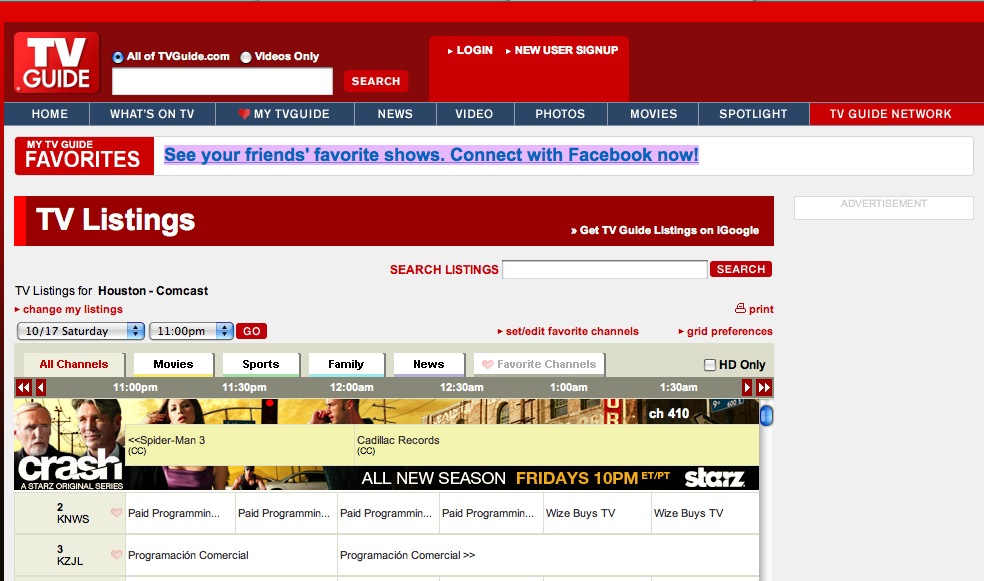The height and width of the screenshot is (581, 984).
Task: Click the MY TV GUIDE FAVORITES badge
Action: 84,156
